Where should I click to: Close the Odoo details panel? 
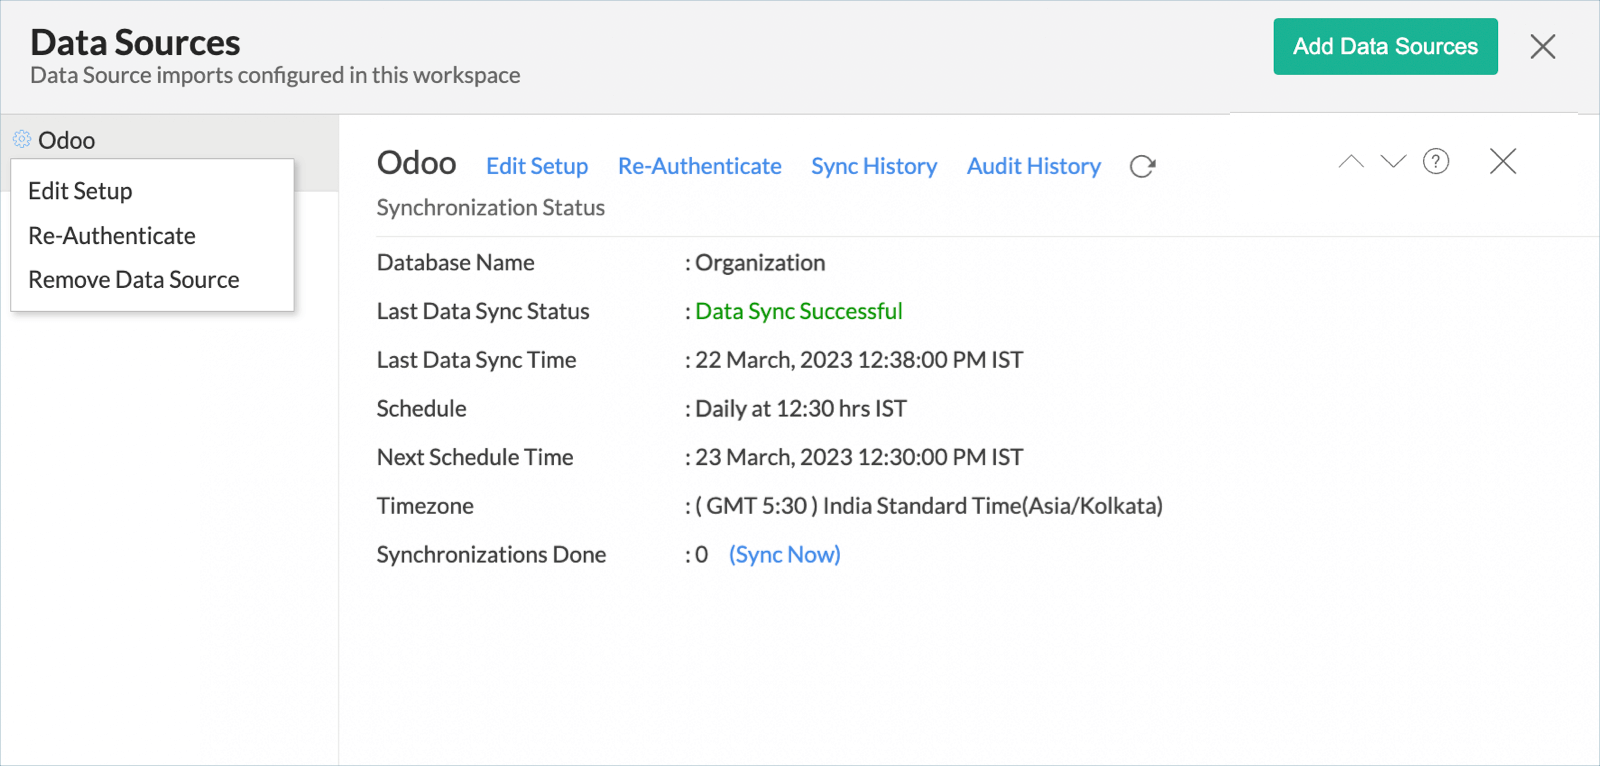tap(1502, 161)
